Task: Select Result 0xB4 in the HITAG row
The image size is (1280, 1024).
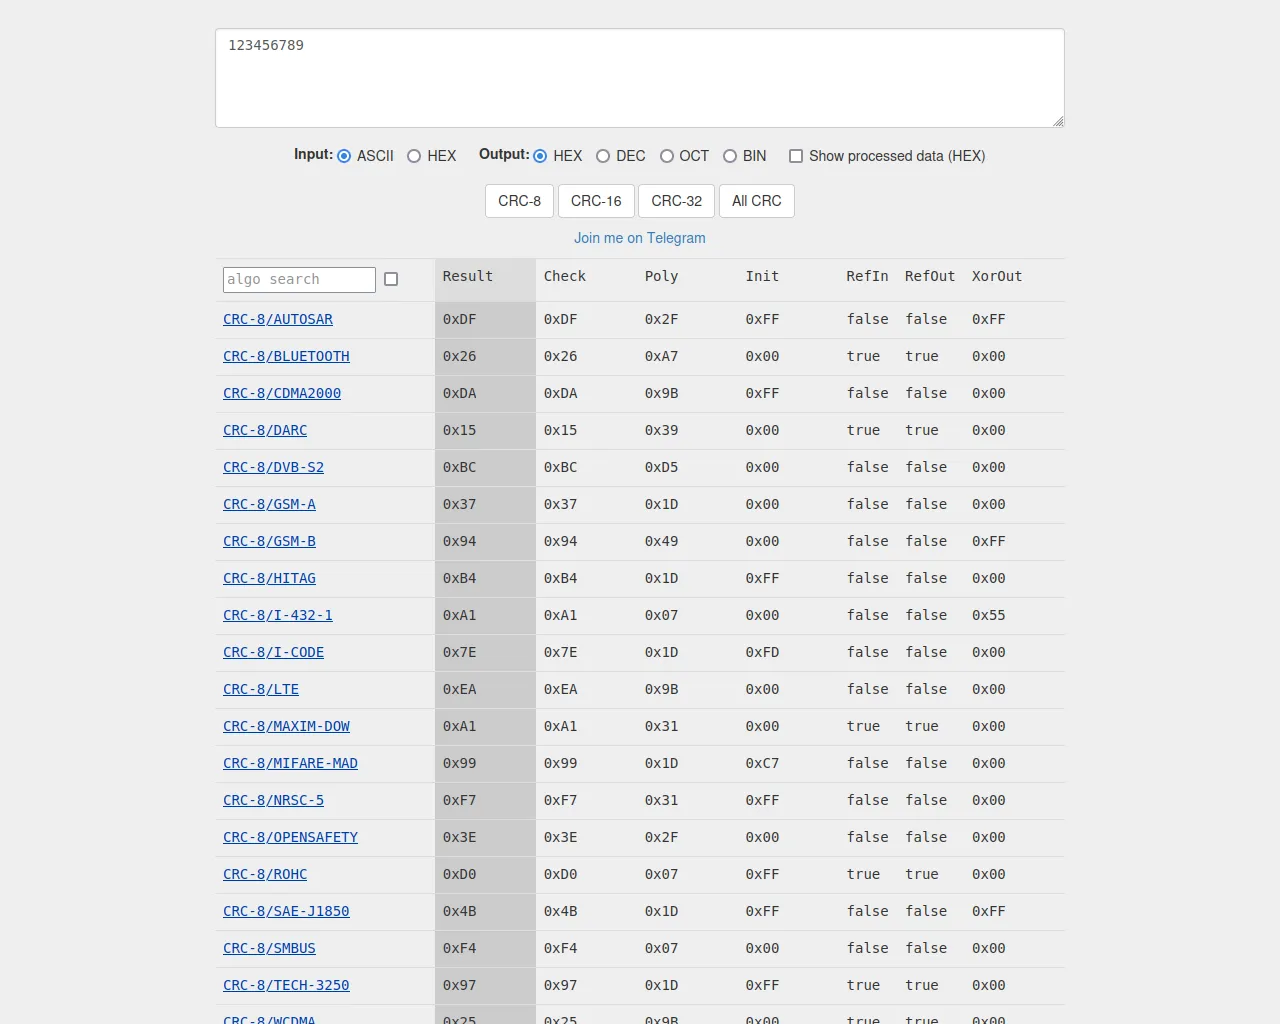Action: pyautogui.click(x=460, y=578)
